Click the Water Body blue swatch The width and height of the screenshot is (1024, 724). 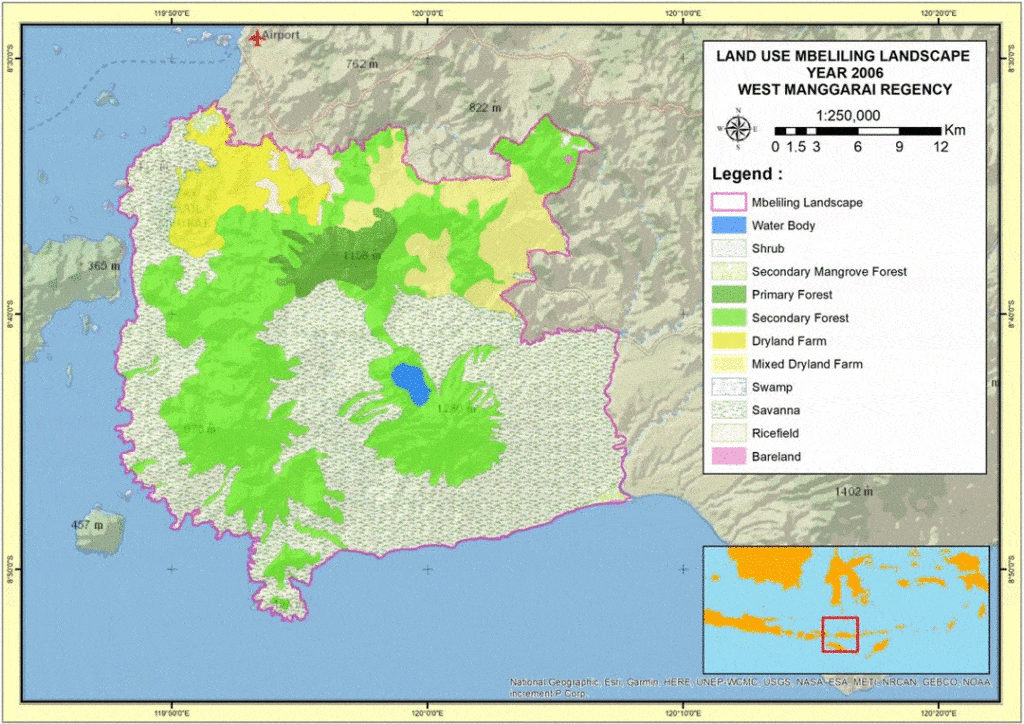(x=728, y=225)
